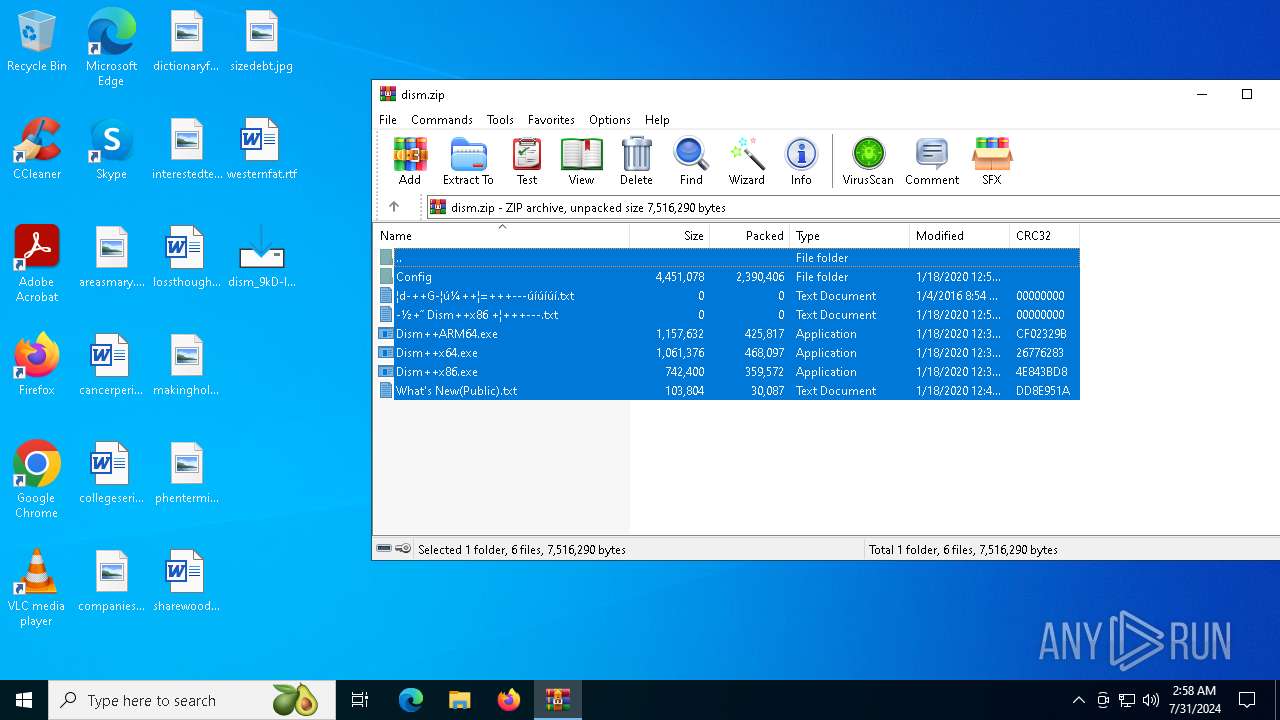This screenshot has height=720, width=1280.
Task: Run the Test archive tool
Action: [527, 162]
